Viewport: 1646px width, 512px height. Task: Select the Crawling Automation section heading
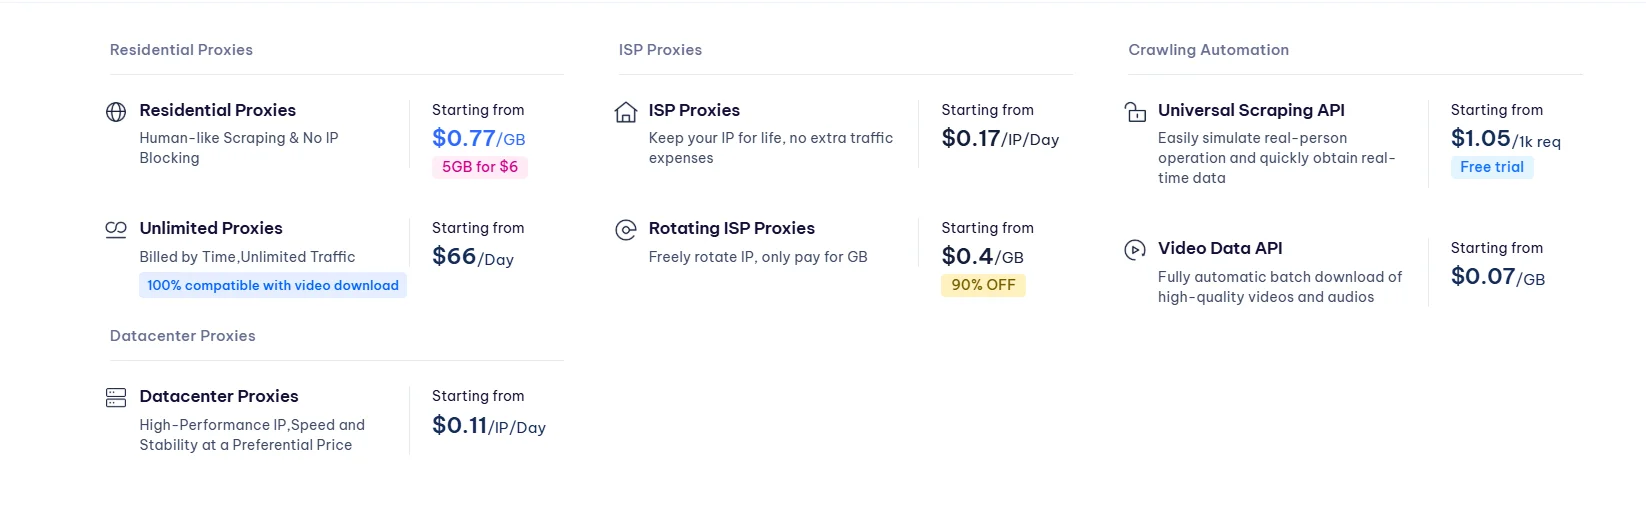1208,50
